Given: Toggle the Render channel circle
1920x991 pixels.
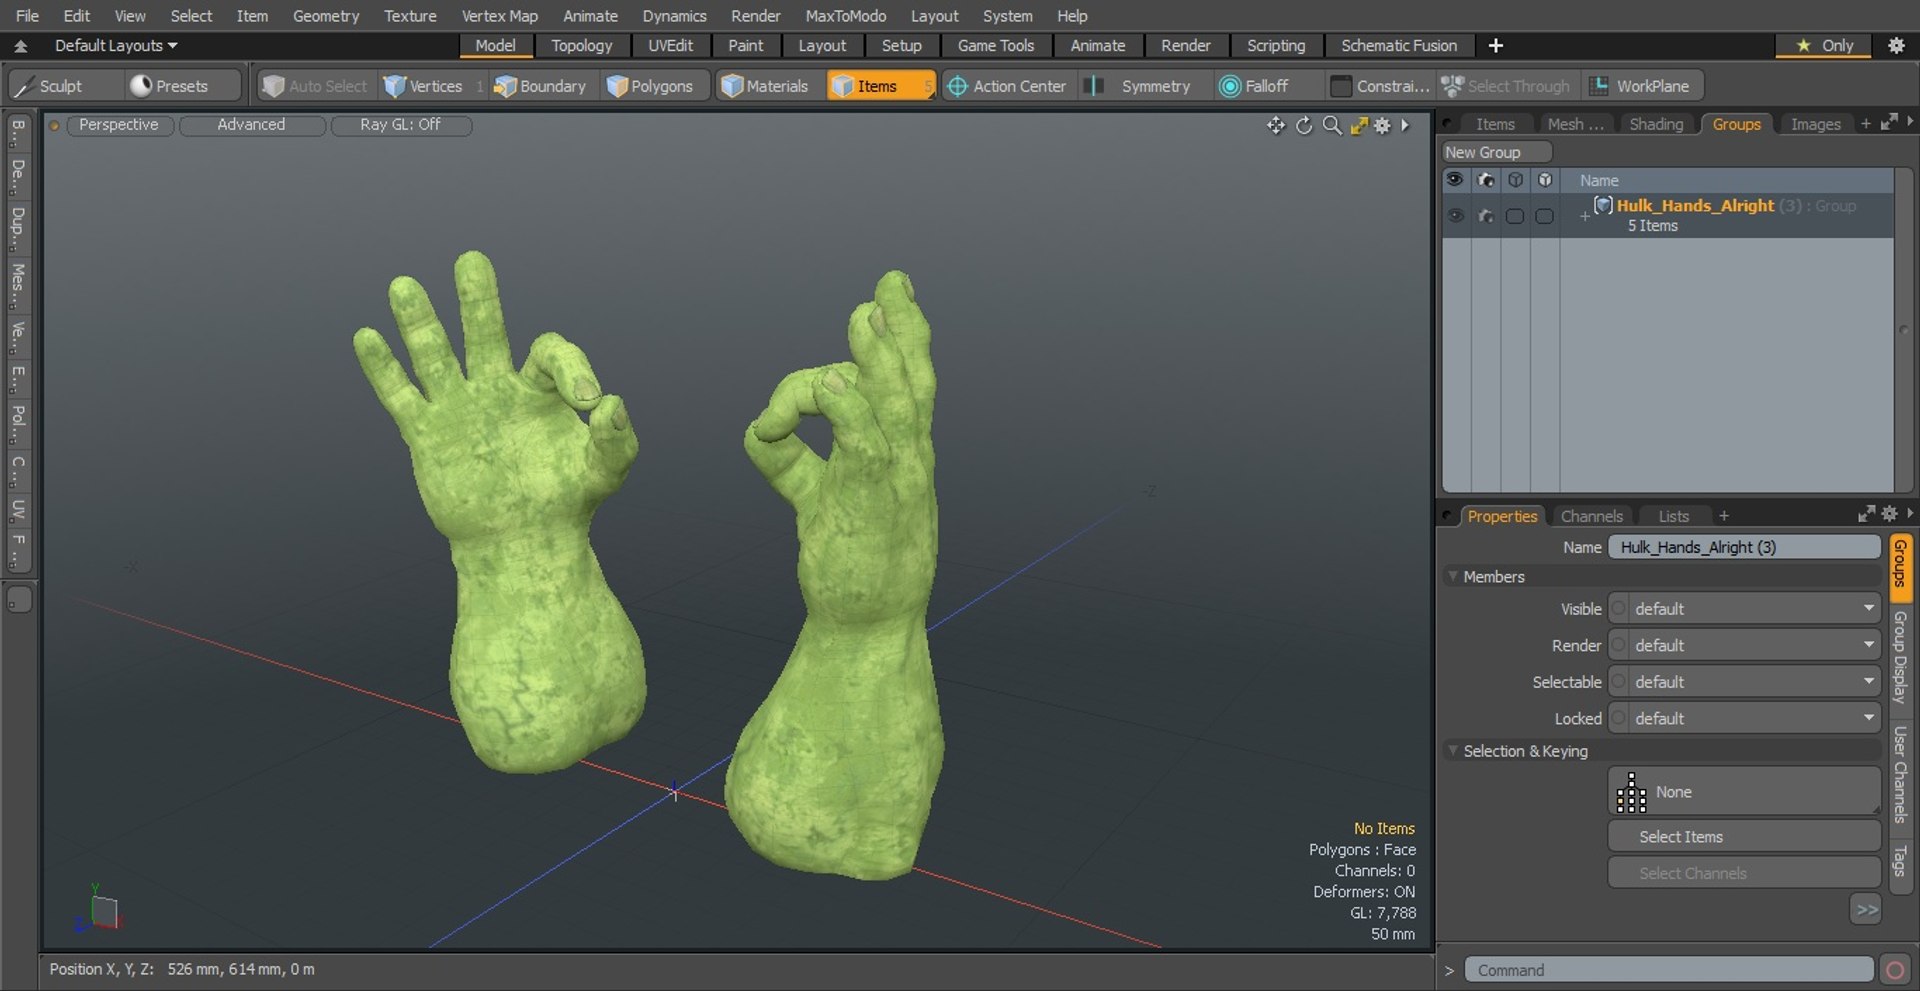Looking at the screenshot, I should click(x=1618, y=646).
